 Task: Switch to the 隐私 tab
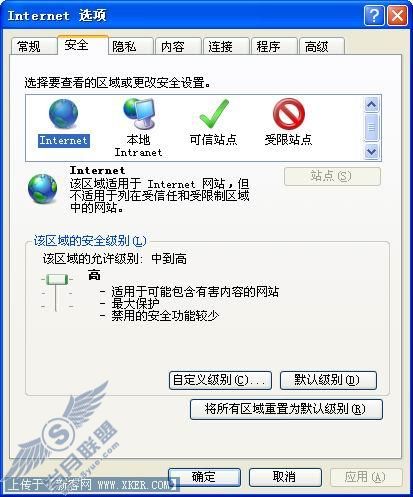130,46
